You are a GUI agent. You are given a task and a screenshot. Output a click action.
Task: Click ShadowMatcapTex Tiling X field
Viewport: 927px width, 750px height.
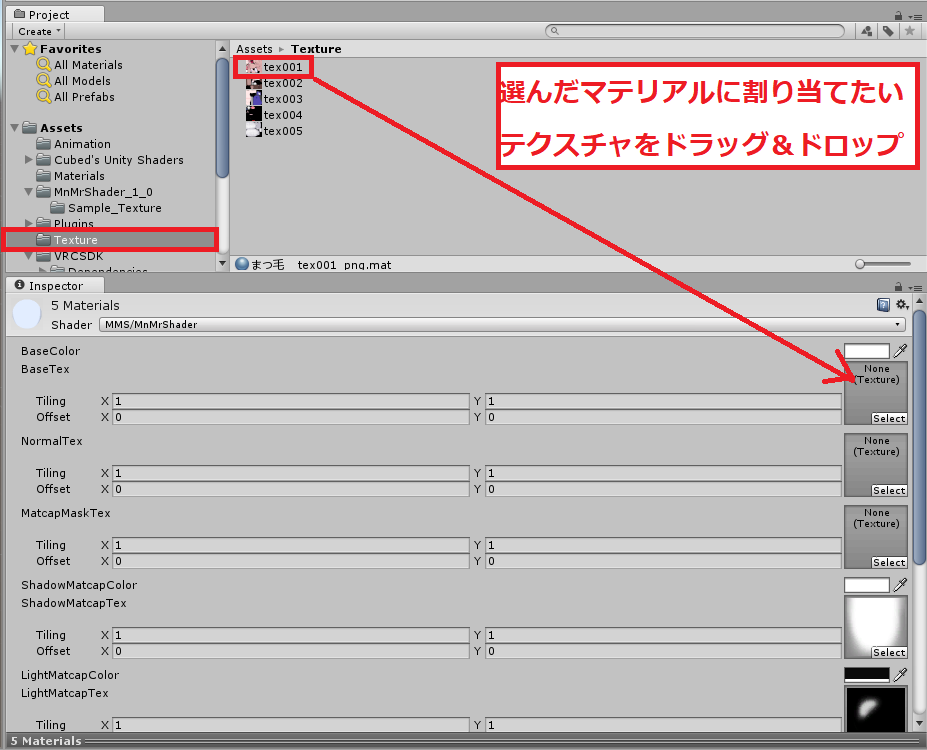coord(291,635)
